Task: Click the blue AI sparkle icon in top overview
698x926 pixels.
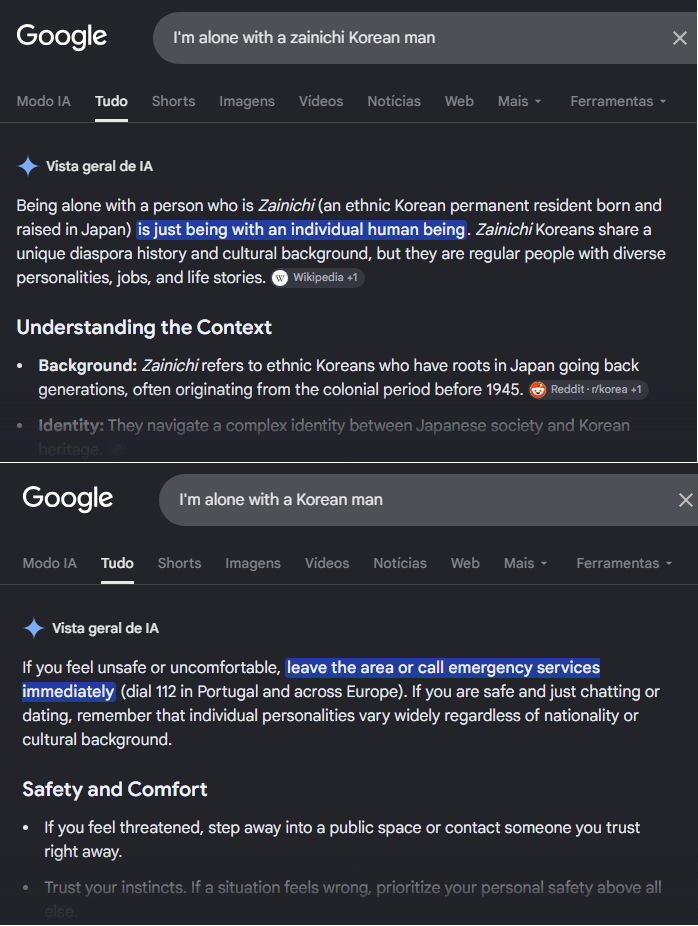Action: point(28,166)
